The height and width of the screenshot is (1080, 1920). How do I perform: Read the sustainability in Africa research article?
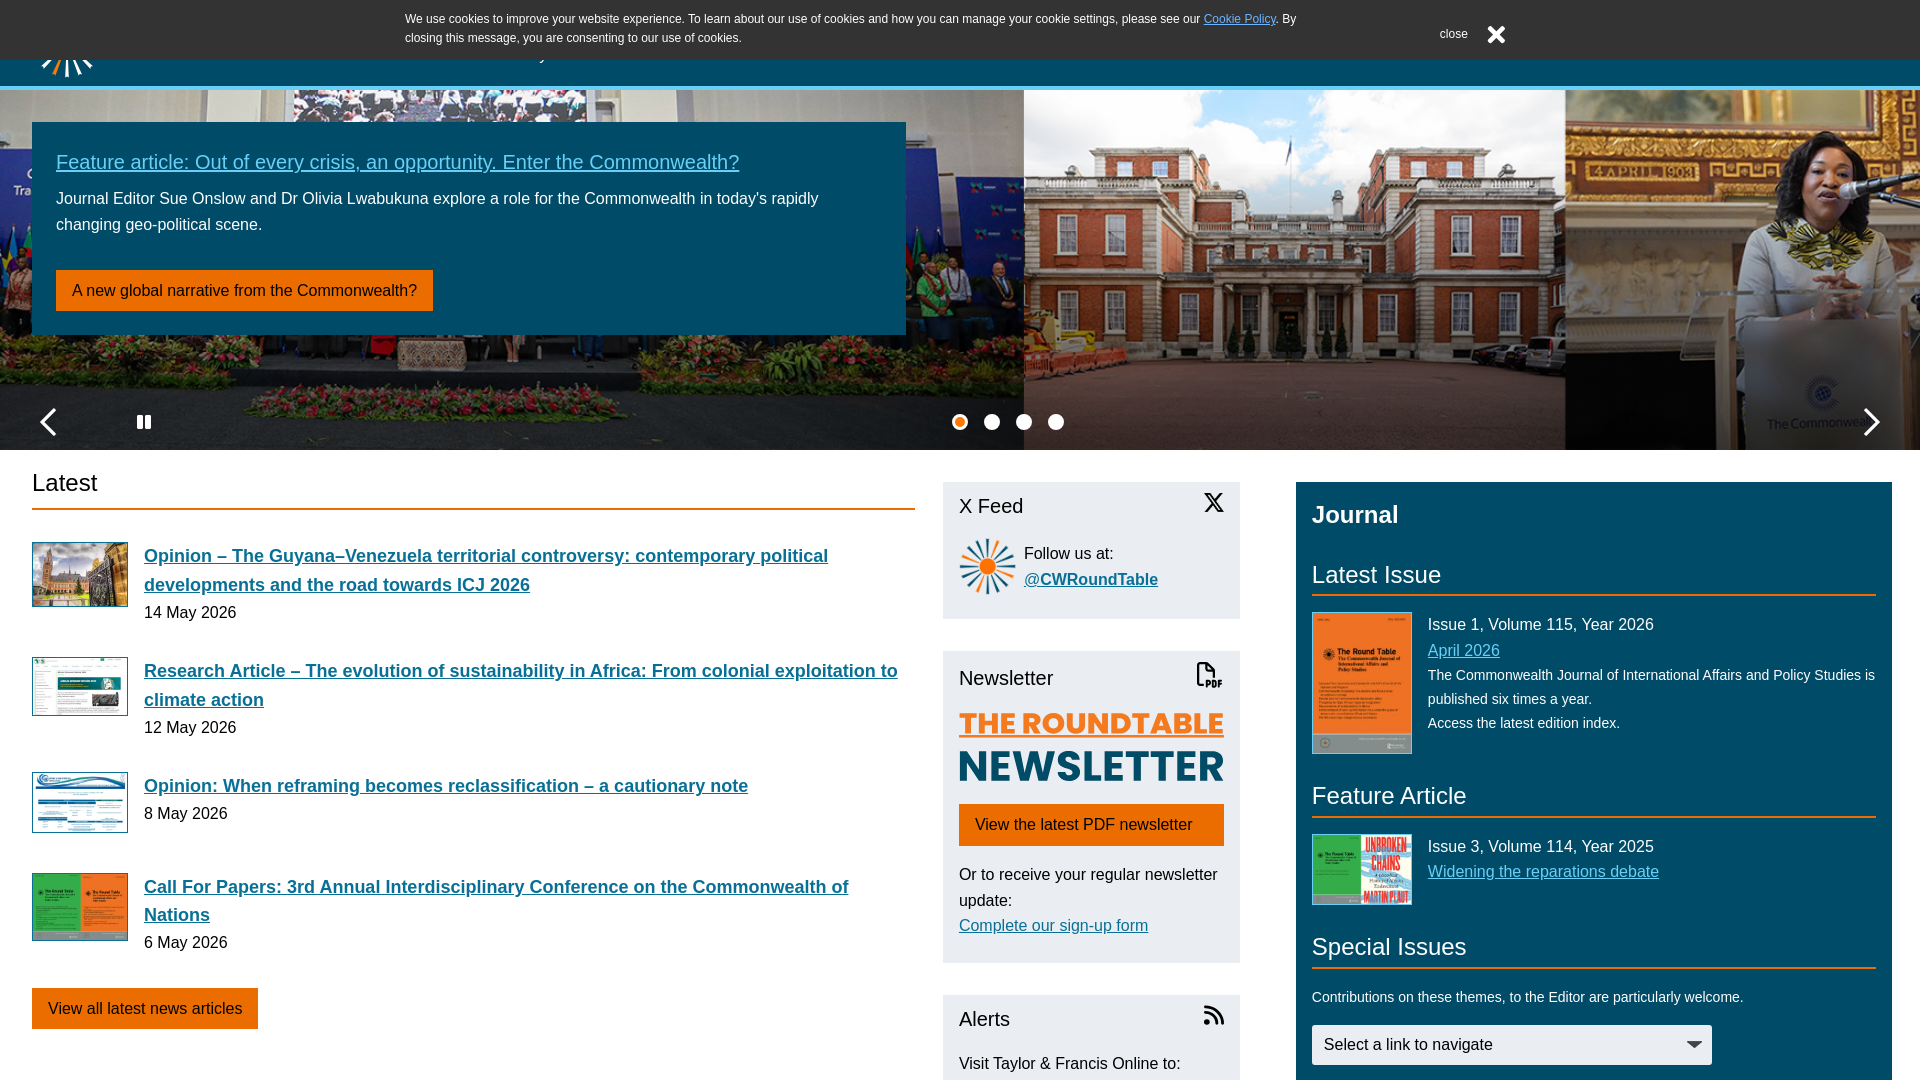[x=521, y=685]
